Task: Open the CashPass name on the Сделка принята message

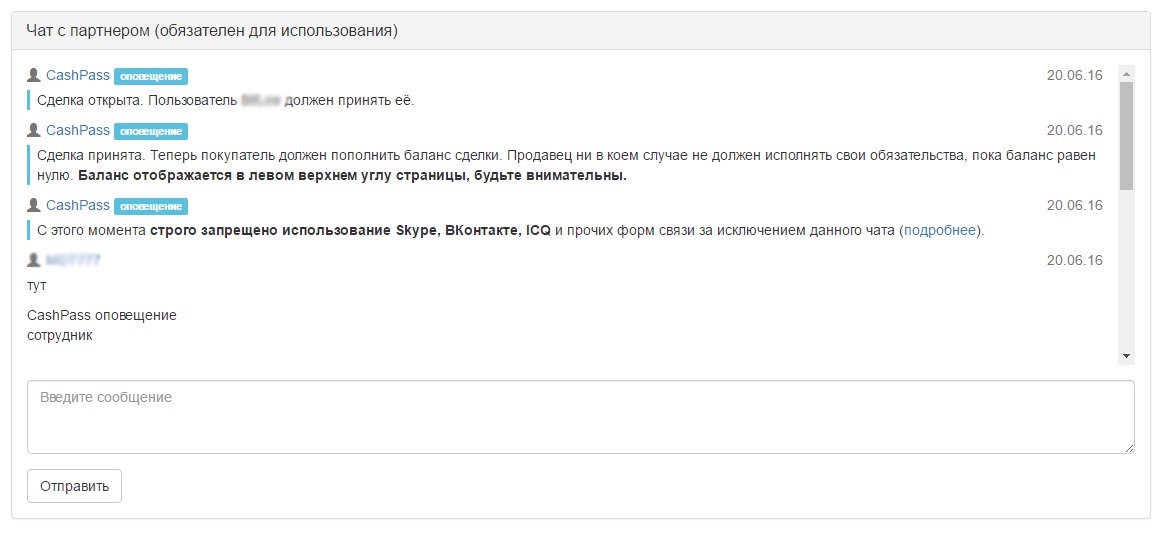Action: [x=78, y=130]
